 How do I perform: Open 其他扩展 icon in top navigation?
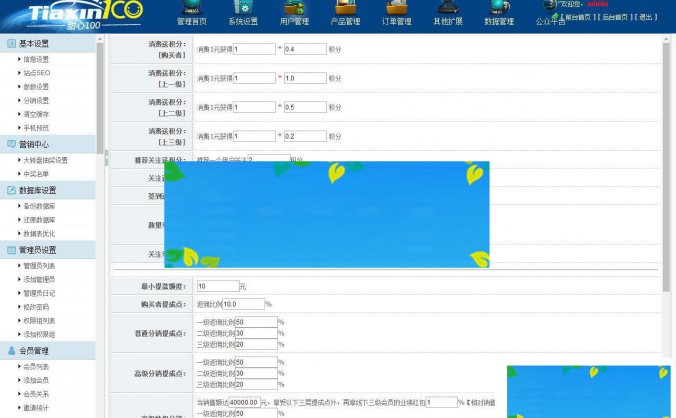[448, 7]
